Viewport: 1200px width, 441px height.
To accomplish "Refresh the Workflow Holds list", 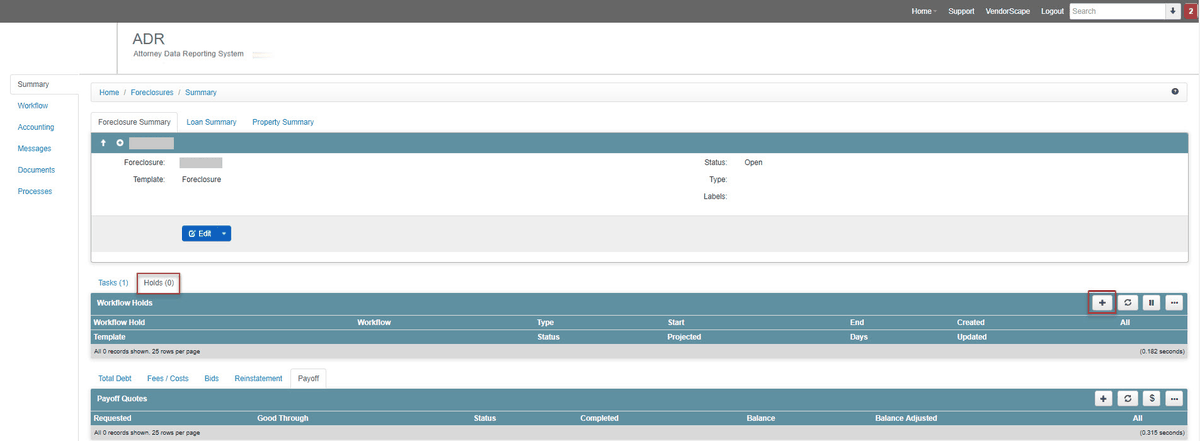I will (x=1128, y=302).
